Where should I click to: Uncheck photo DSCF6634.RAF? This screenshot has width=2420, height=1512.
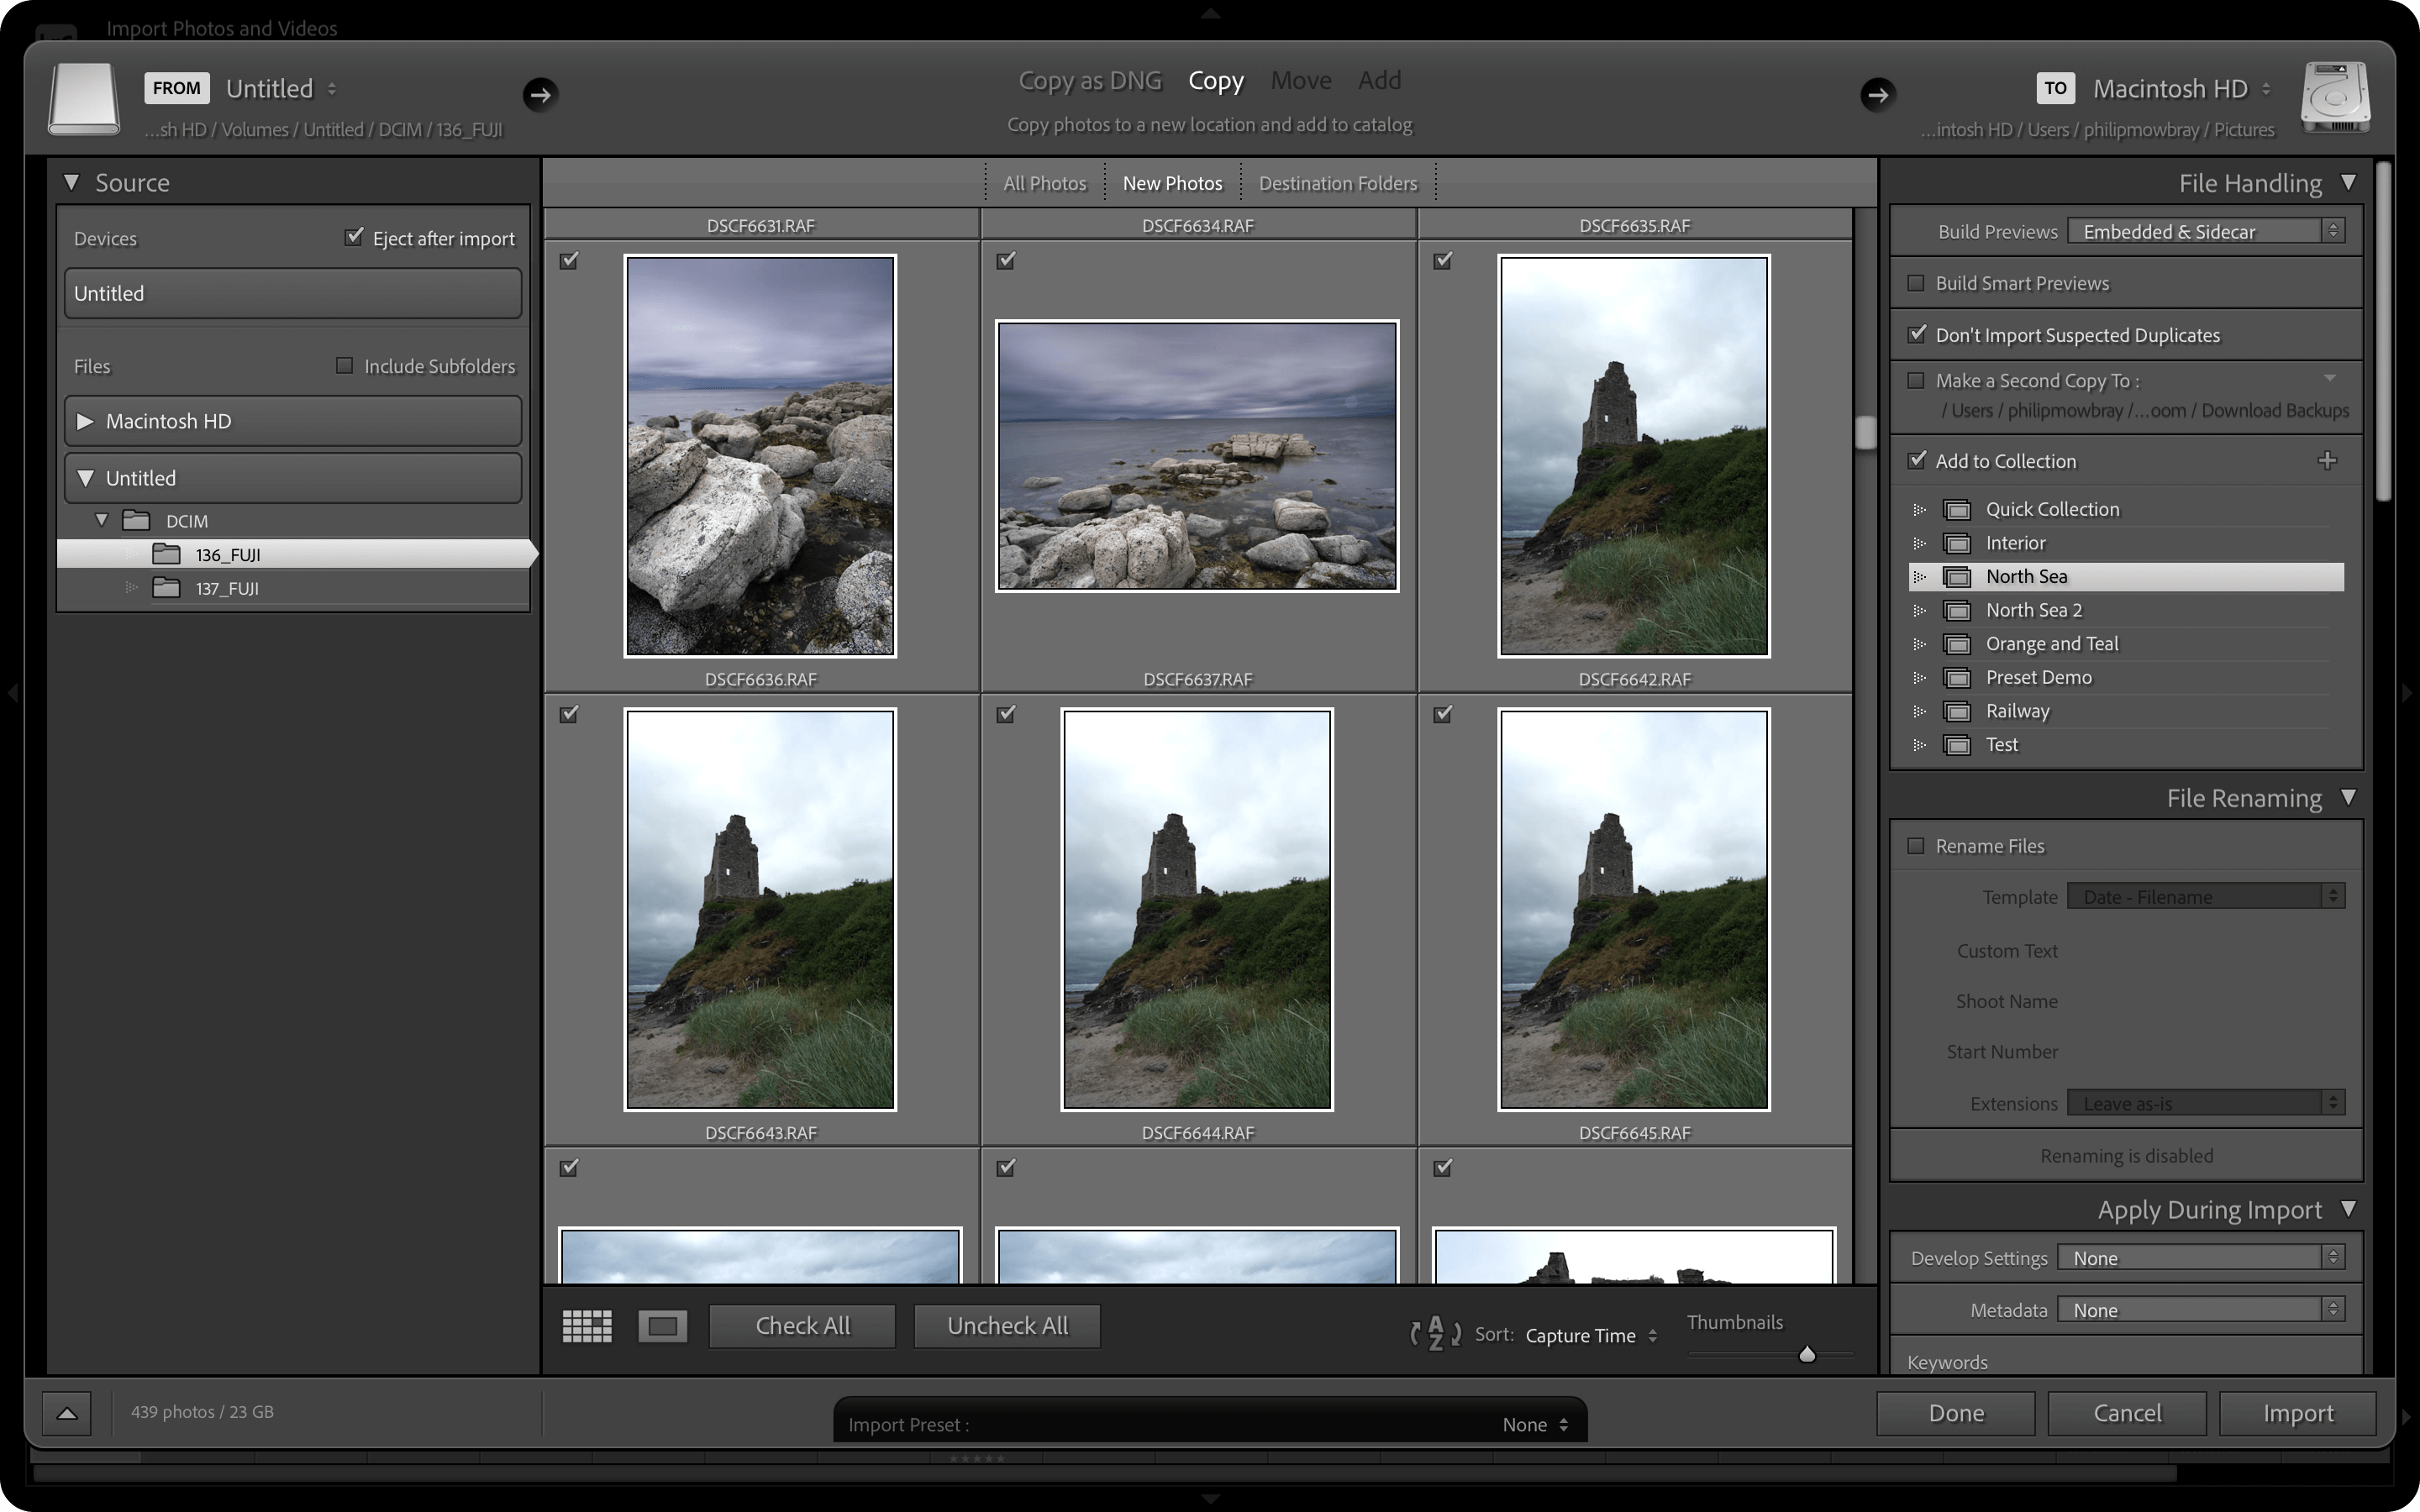(x=1006, y=260)
